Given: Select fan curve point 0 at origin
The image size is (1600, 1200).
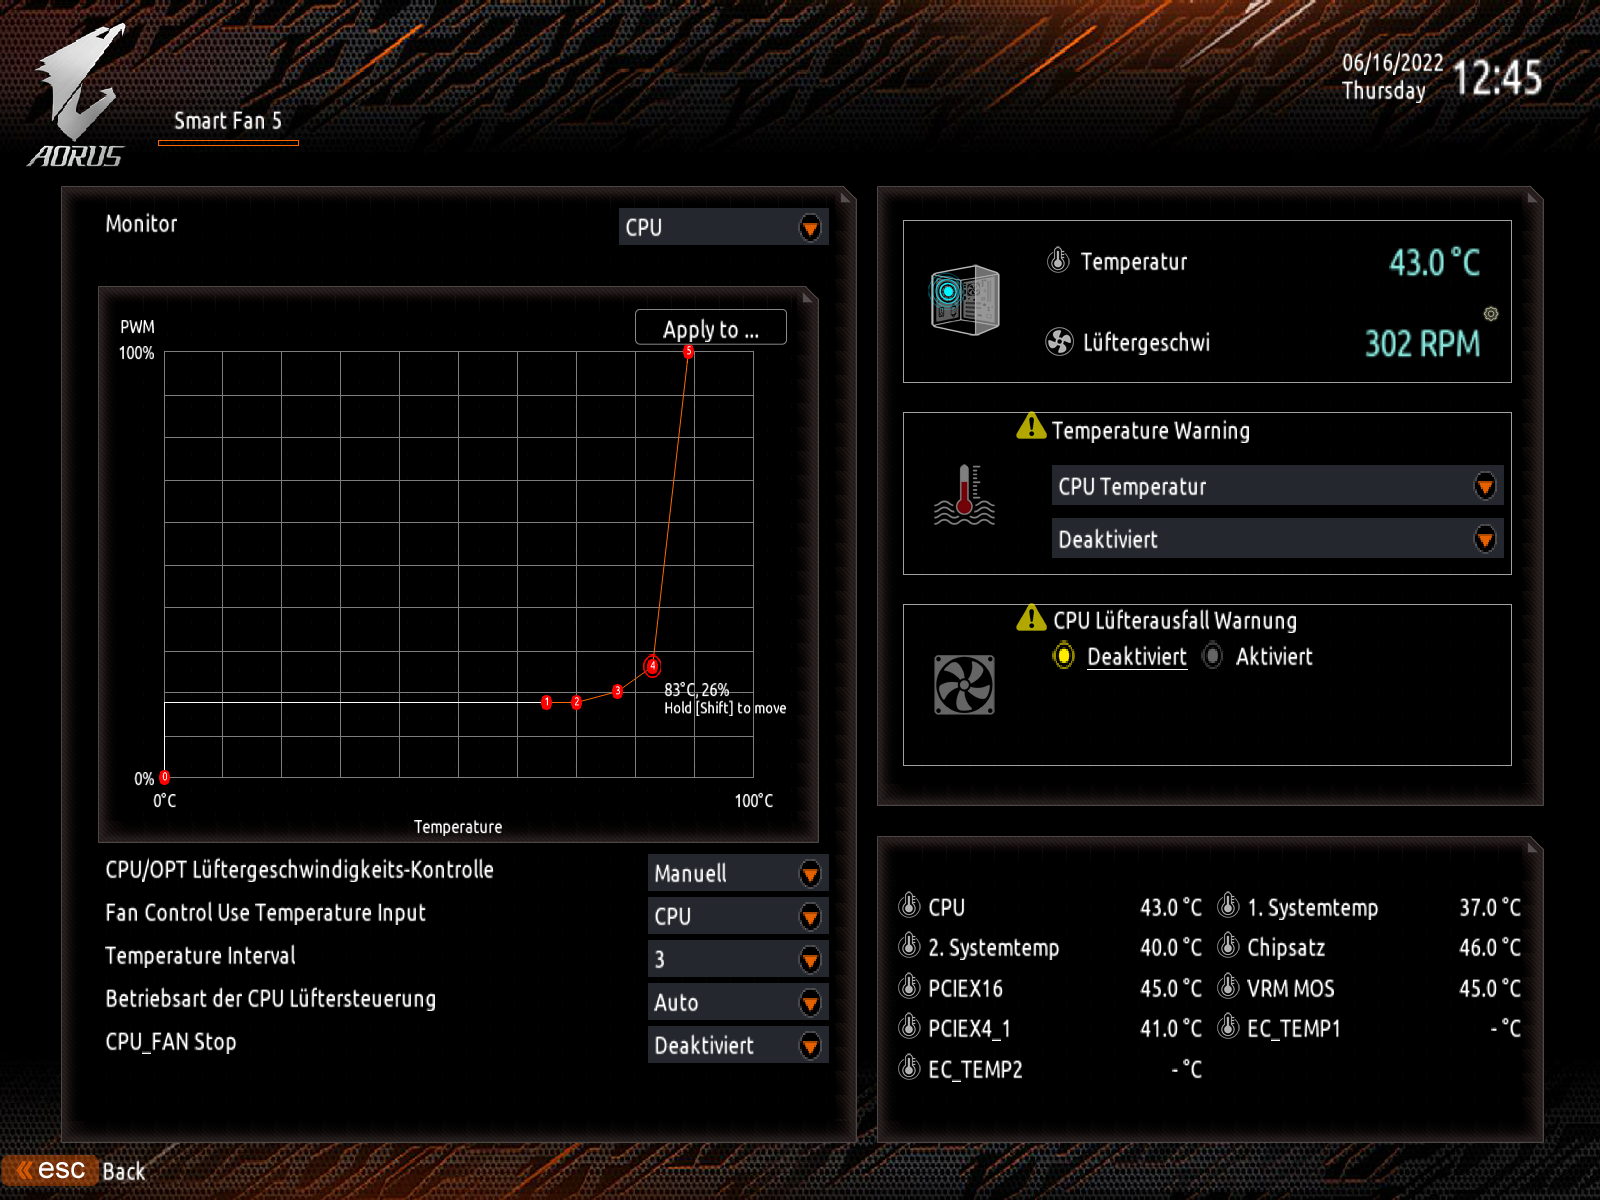Looking at the screenshot, I should coord(165,777).
